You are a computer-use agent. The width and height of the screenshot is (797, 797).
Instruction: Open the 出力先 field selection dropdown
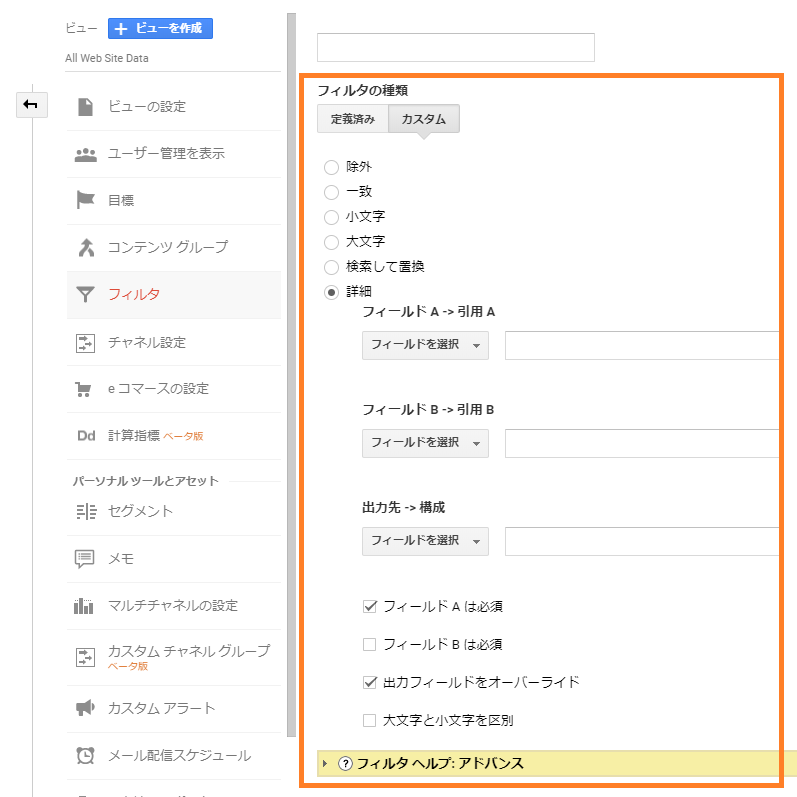click(425, 541)
